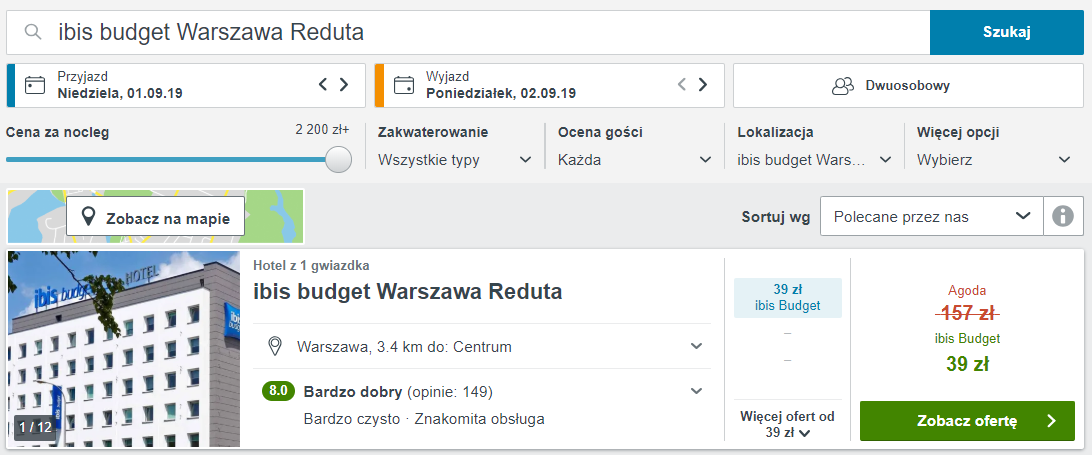
Task: Open the Dwuosobowy room type selector
Action: pos(908,86)
